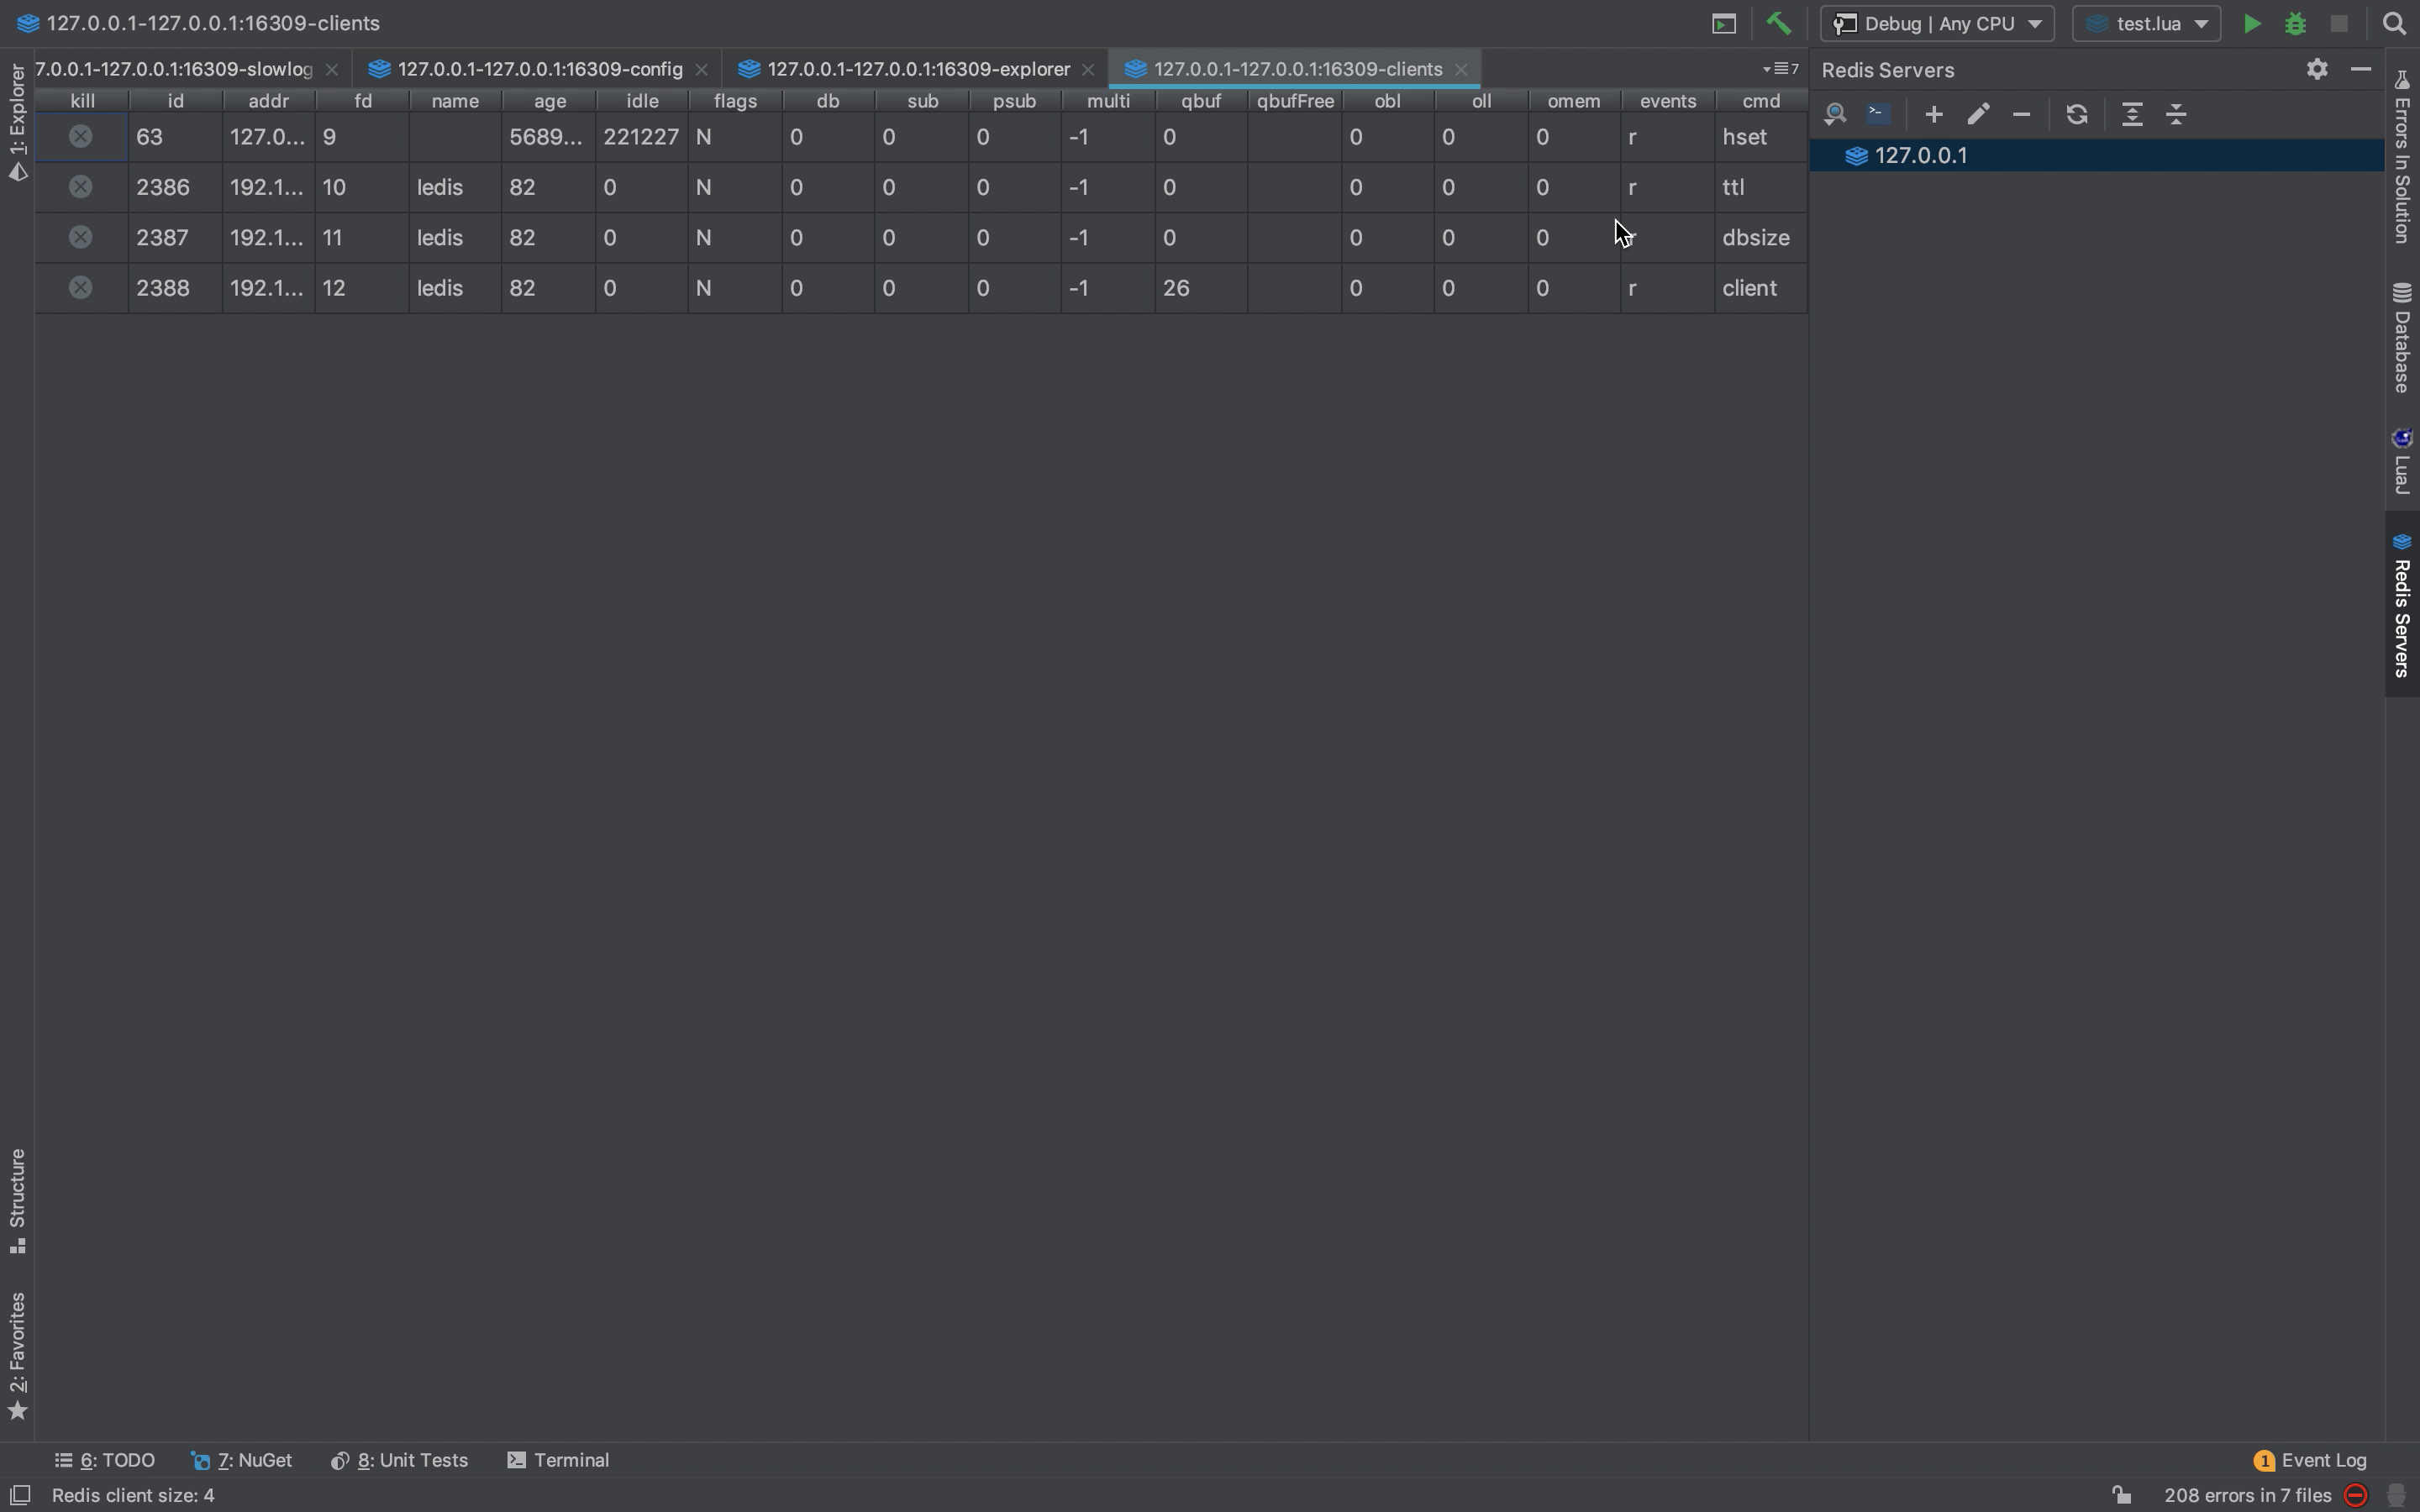Toggle the Redis Servers side tab
Viewport: 2420px width, 1512px height.
[x=2402, y=604]
